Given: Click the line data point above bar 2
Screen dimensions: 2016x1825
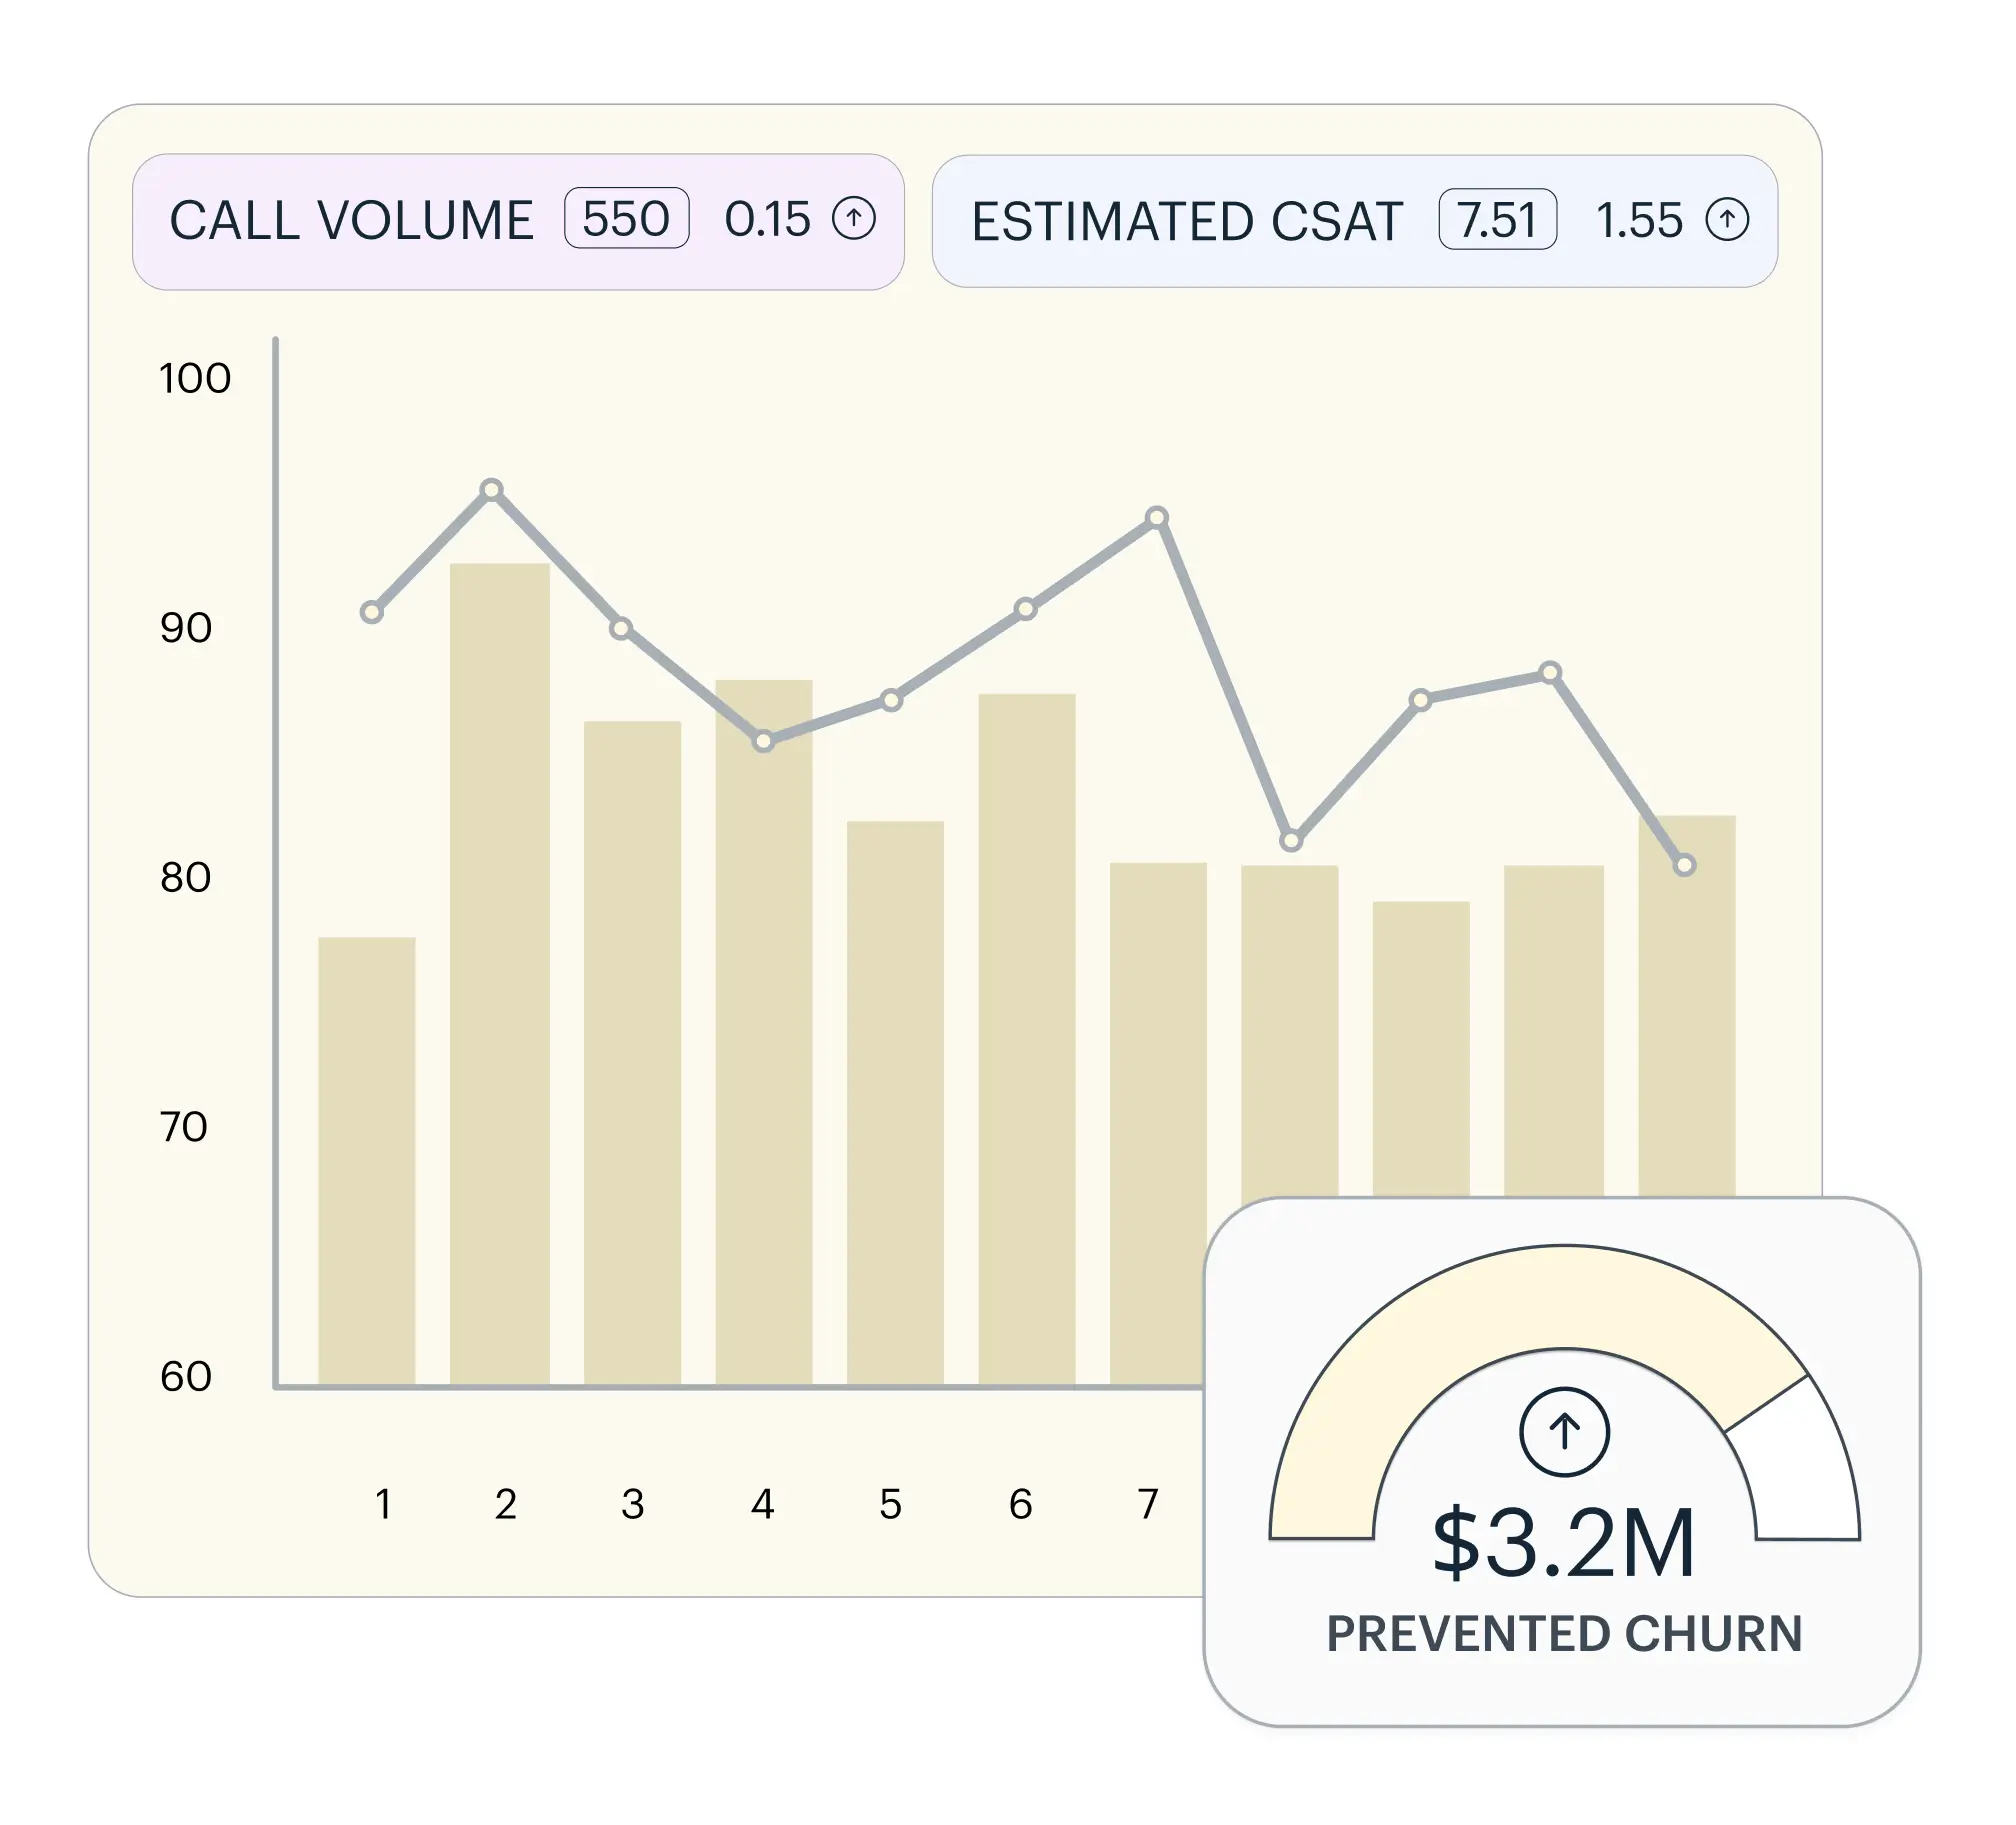Looking at the screenshot, I should [x=491, y=490].
